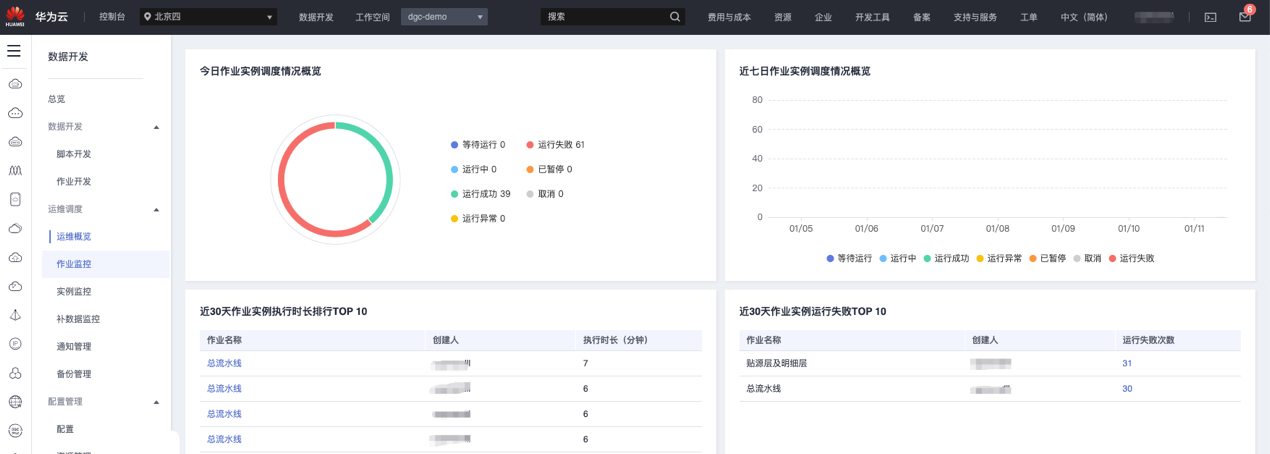
Task: Collapse the 运维调度 sidebar section
Action: 156,210
